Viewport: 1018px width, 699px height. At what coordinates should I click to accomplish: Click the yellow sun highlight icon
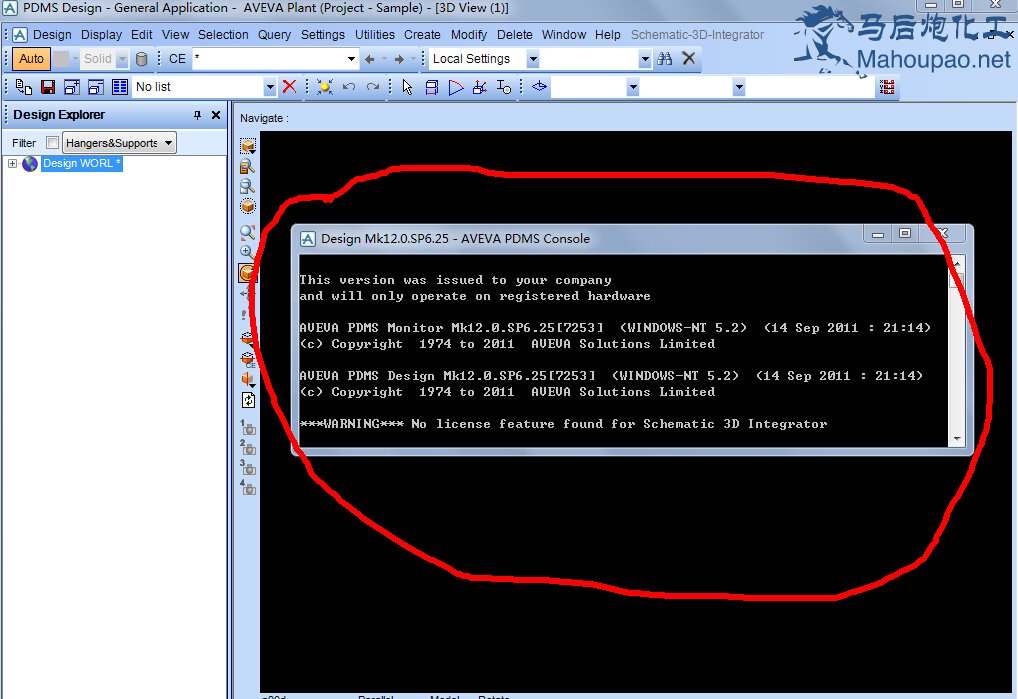[x=325, y=87]
